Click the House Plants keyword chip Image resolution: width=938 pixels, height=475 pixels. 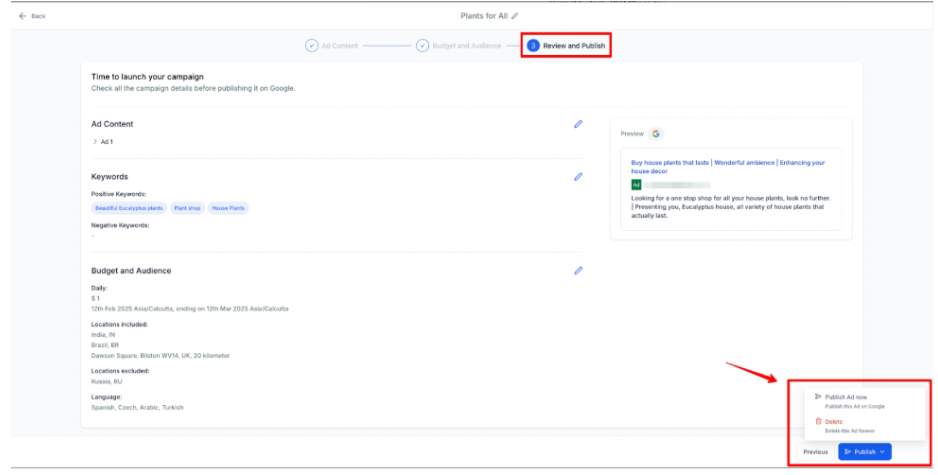point(227,208)
